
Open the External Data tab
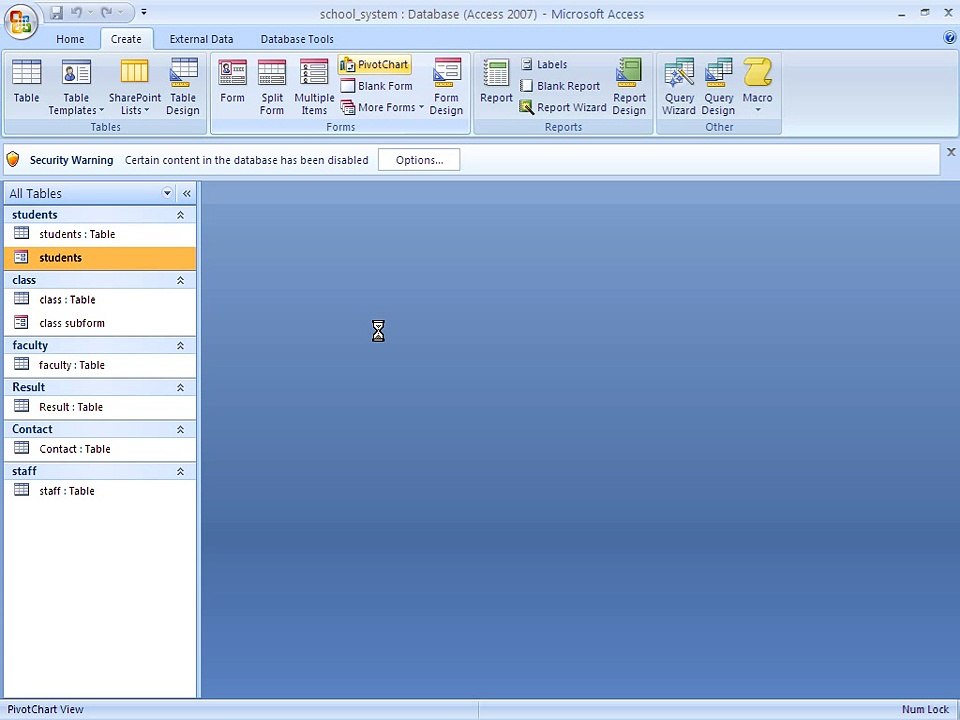[201, 39]
